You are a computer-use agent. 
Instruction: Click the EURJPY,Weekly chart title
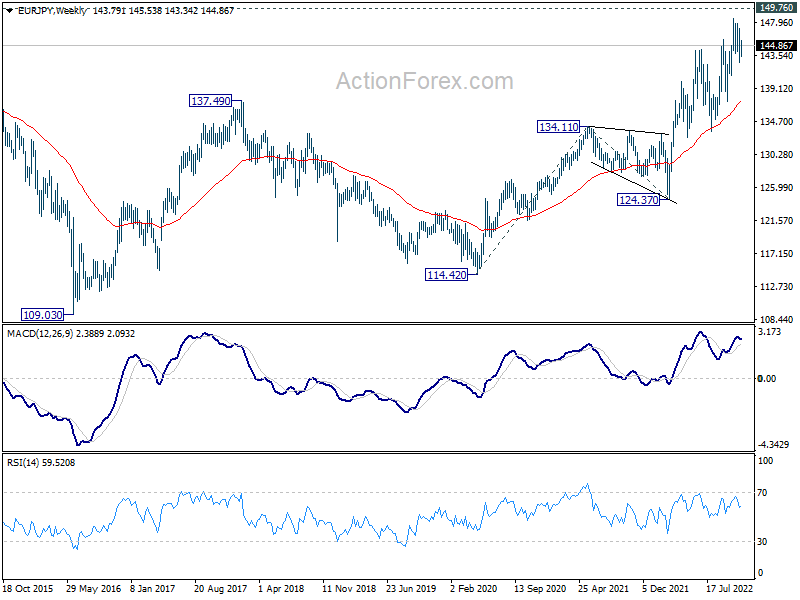click(x=53, y=11)
